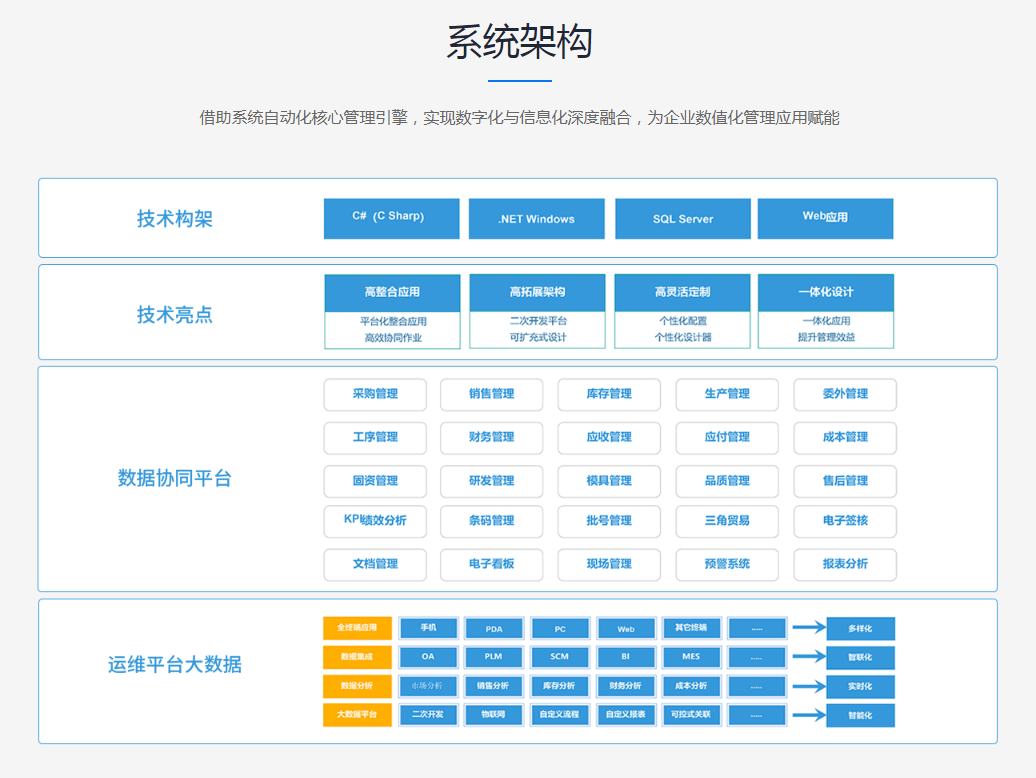This screenshot has width=1036, height=778.
Task: Click the 多样化 result tile
Action: pos(859,628)
